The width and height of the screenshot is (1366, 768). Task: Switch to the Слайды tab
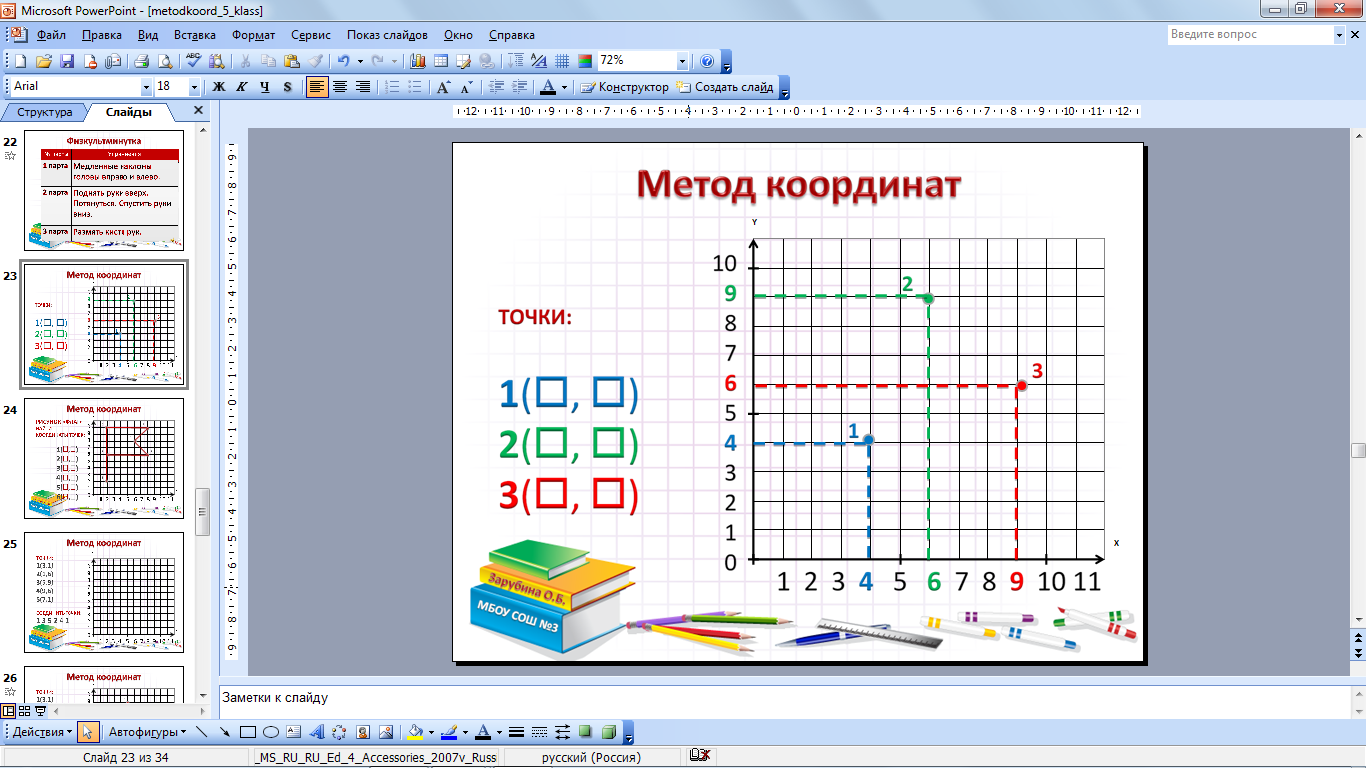pyautogui.click(x=128, y=112)
